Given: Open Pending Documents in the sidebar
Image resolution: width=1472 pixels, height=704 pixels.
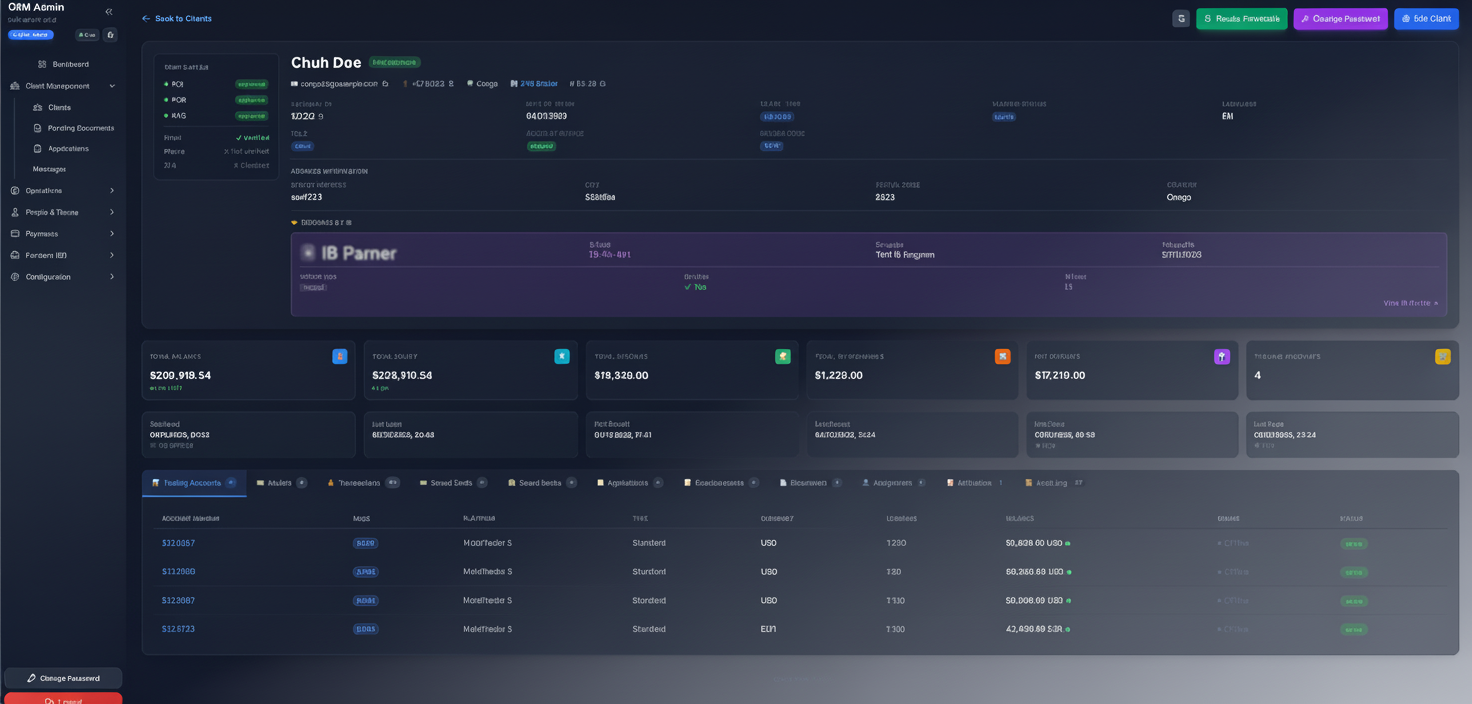Looking at the screenshot, I should tap(80, 128).
